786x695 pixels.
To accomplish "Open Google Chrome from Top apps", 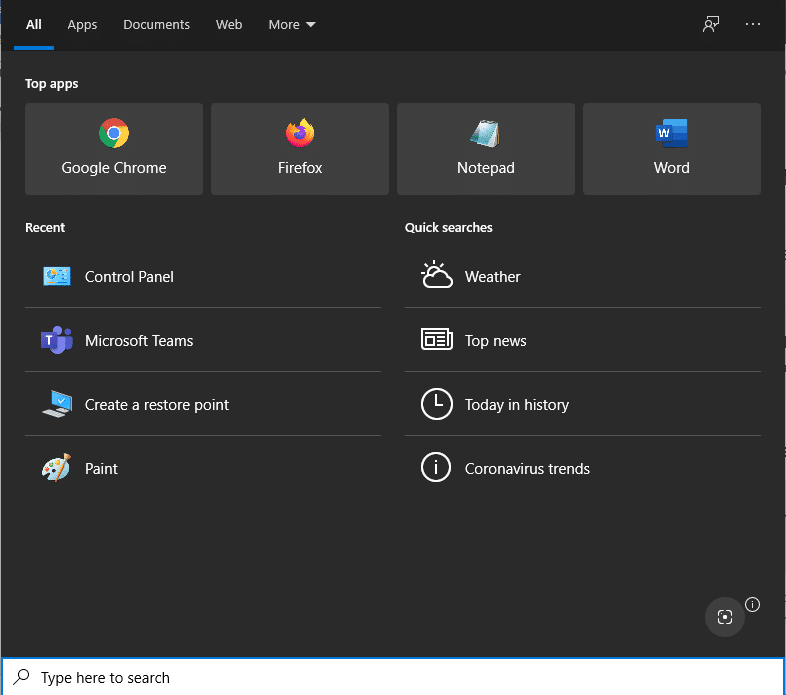I will click(114, 149).
